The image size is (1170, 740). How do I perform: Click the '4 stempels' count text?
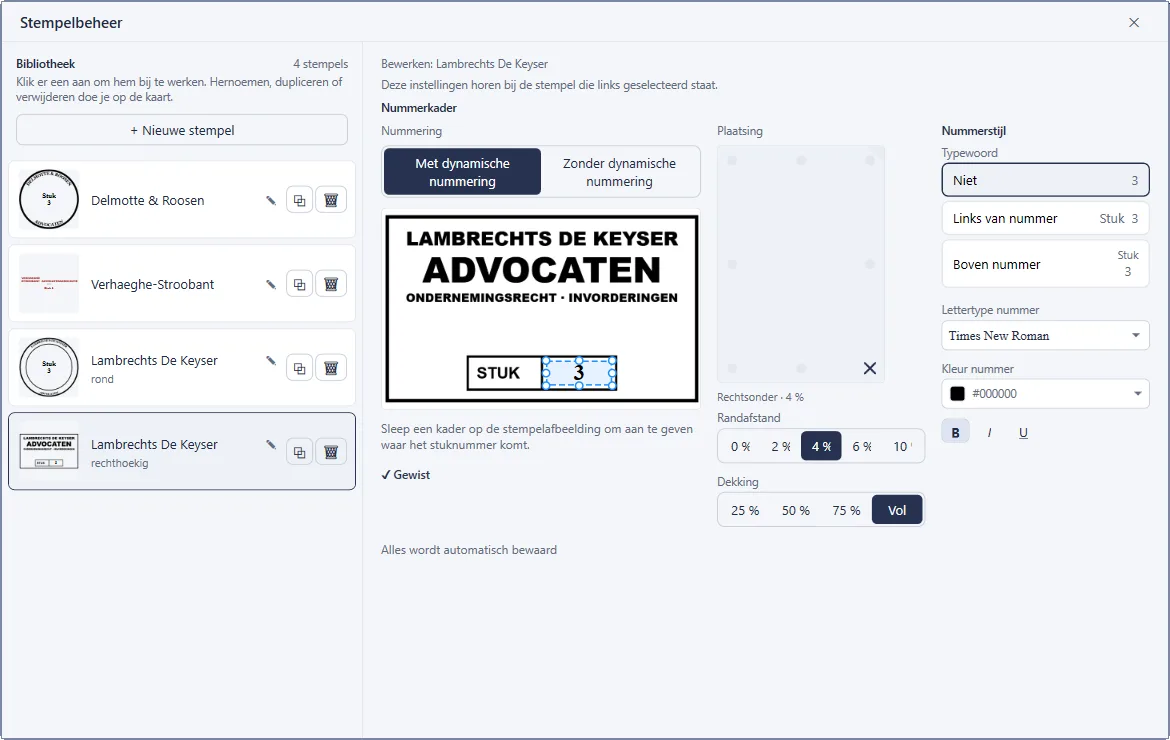(321, 64)
